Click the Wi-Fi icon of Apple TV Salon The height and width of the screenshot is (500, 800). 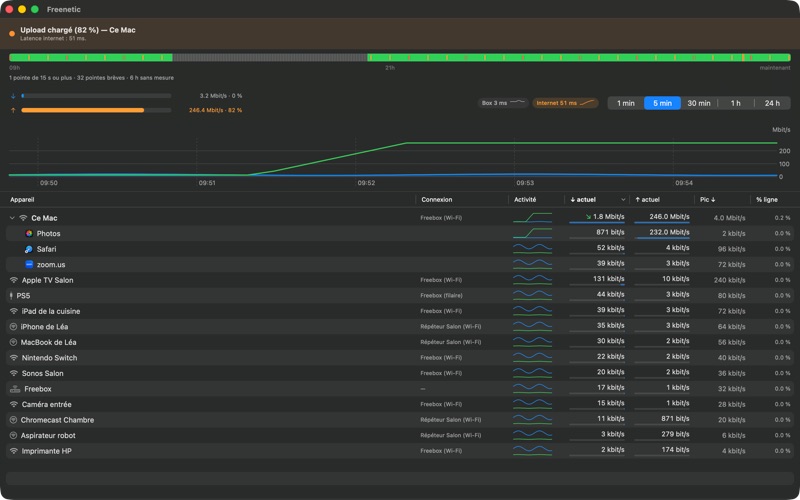coord(14,280)
